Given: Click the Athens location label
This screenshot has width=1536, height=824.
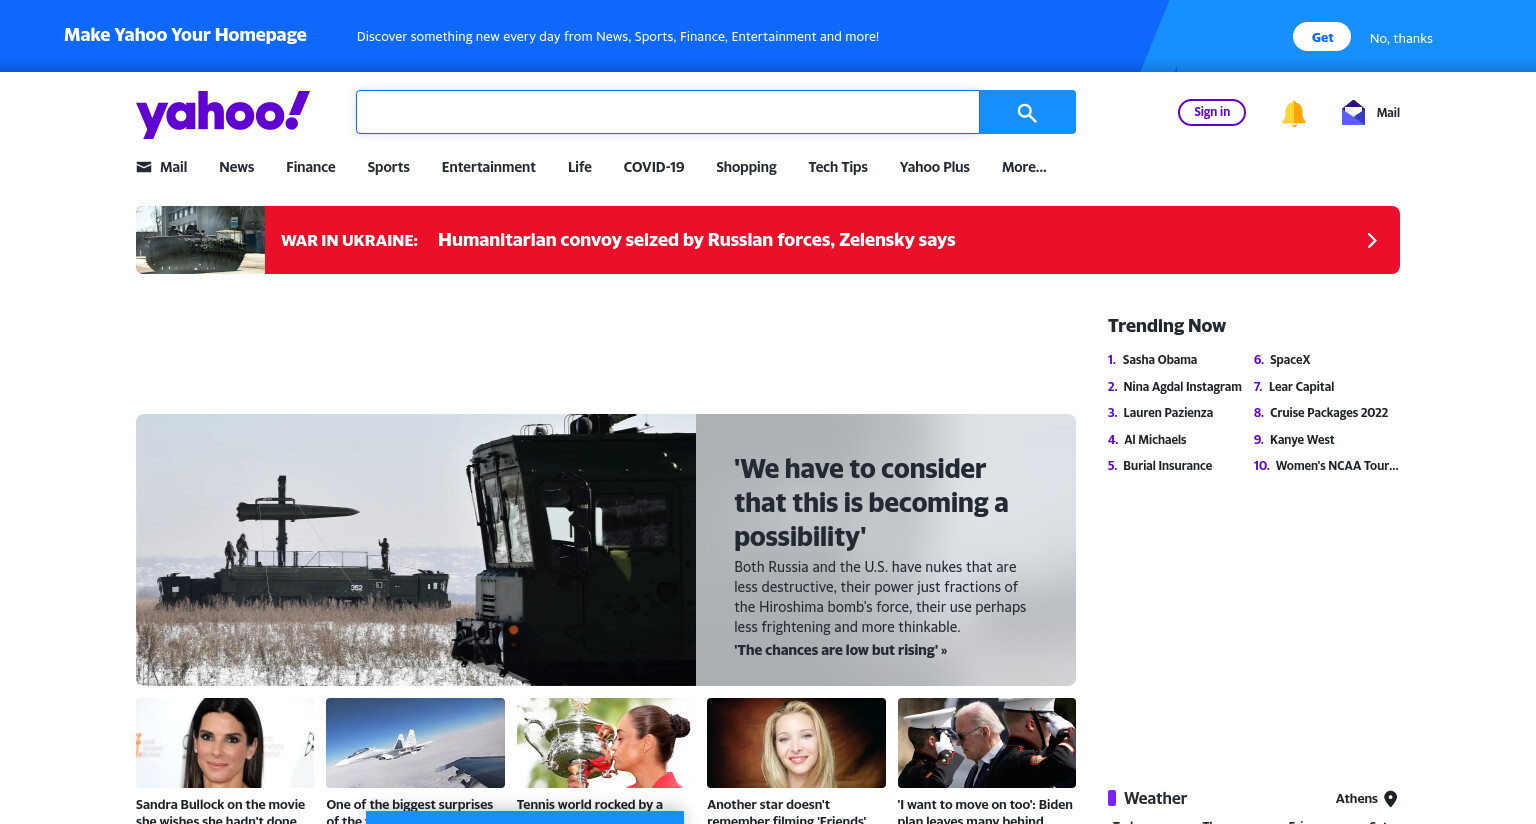Looking at the screenshot, I should [x=1356, y=799].
